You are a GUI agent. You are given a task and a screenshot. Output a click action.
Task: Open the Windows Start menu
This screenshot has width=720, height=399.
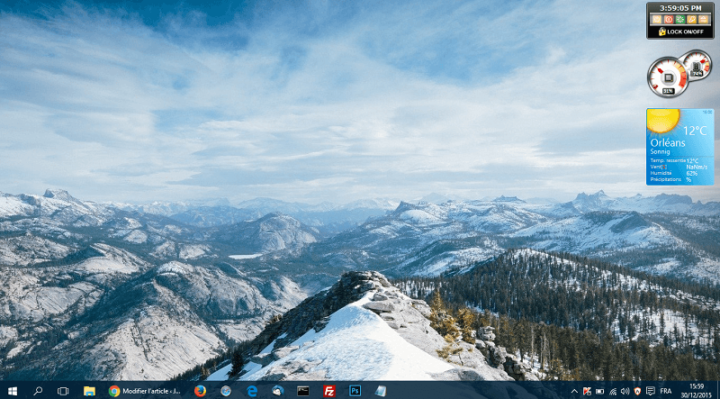pyautogui.click(x=12, y=391)
